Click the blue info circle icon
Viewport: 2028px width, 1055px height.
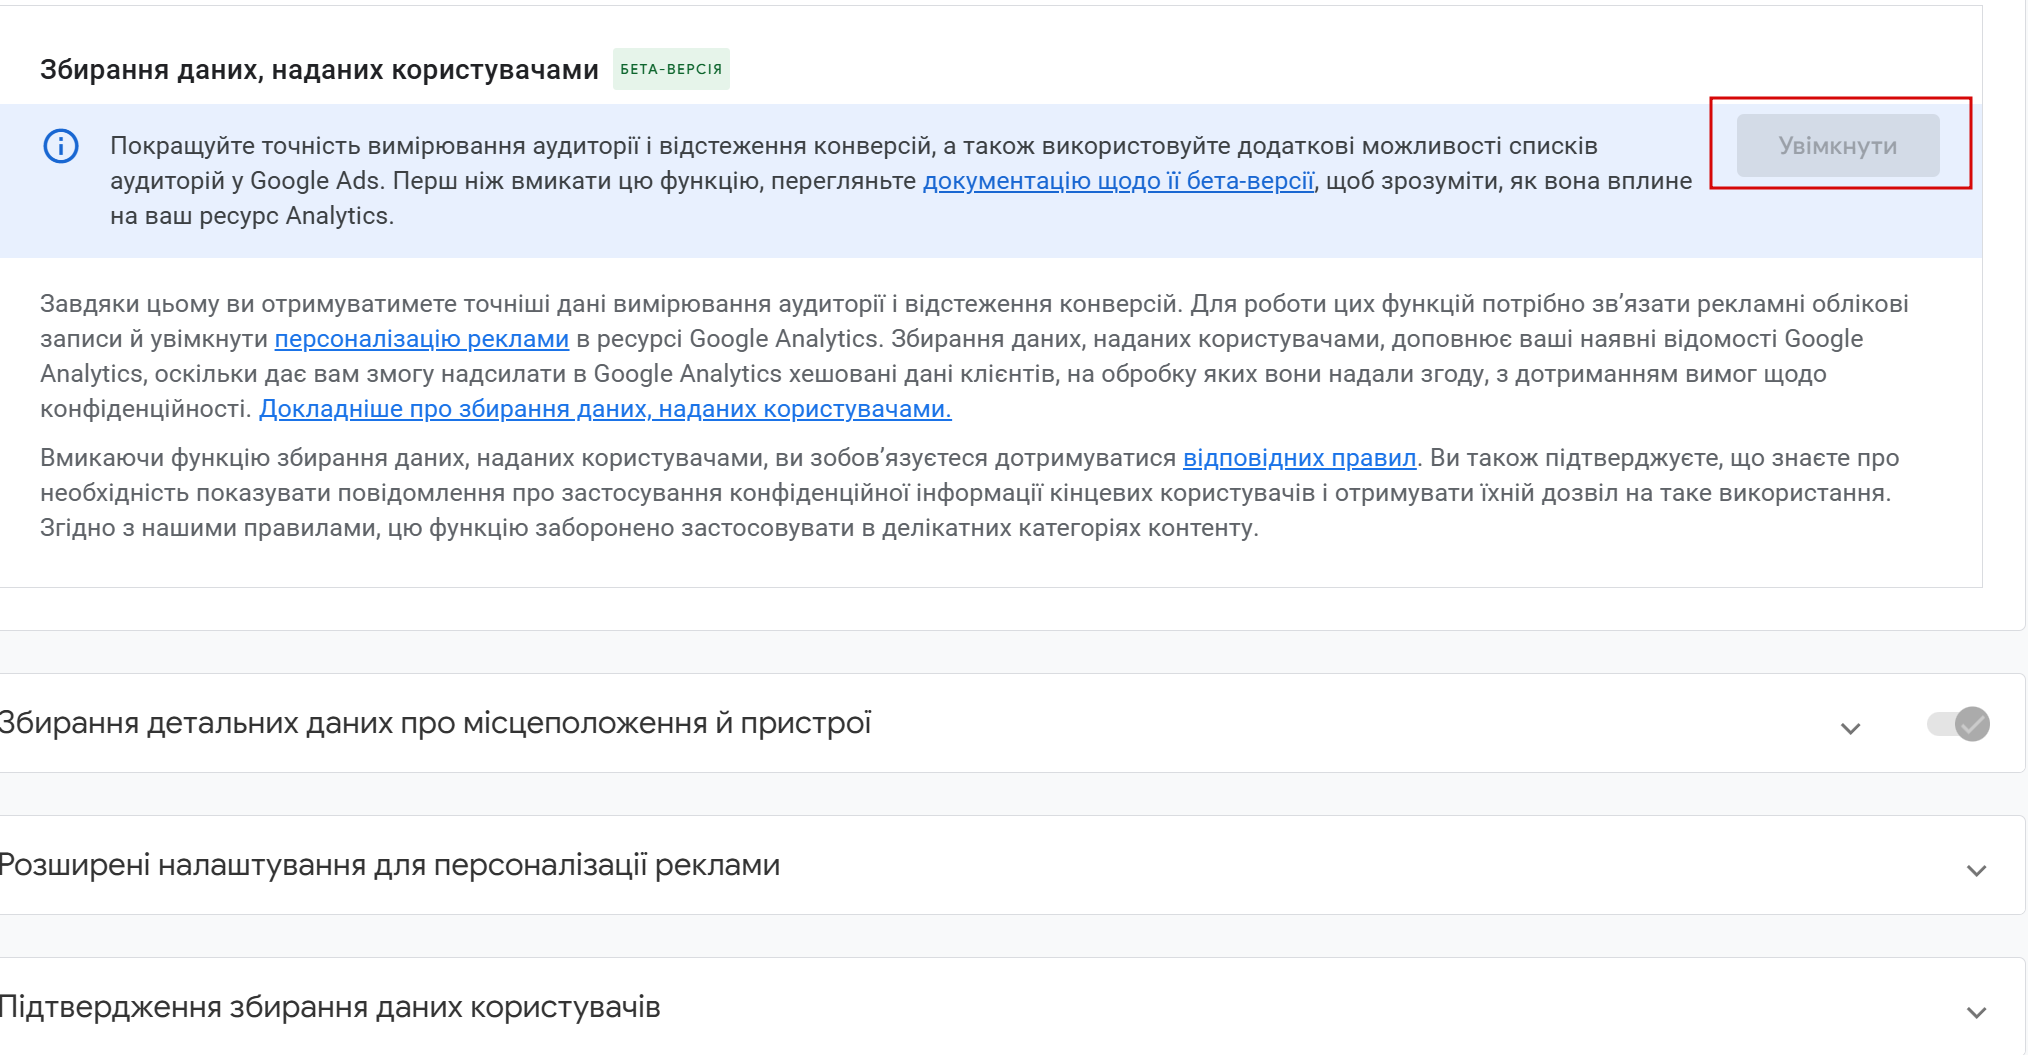click(x=61, y=146)
